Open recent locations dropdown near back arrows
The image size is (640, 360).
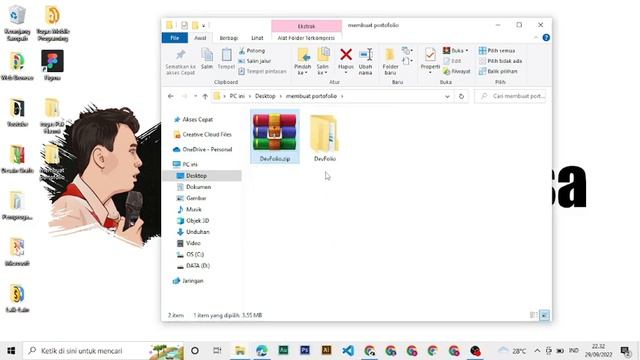tap(196, 96)
